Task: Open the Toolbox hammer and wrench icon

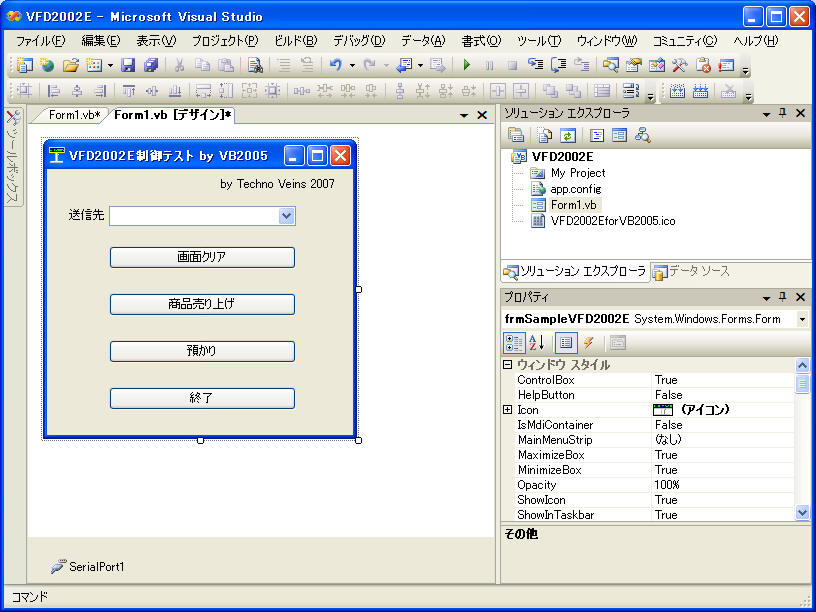Action: 680,65
